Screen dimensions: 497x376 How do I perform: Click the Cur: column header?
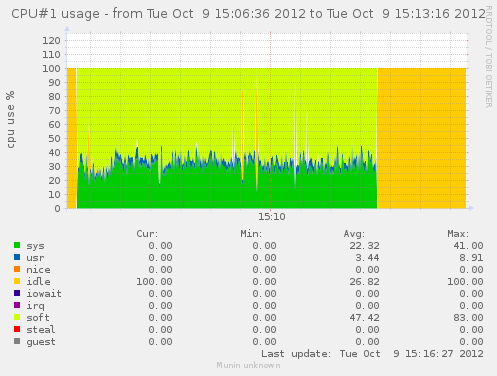[147, 234]
